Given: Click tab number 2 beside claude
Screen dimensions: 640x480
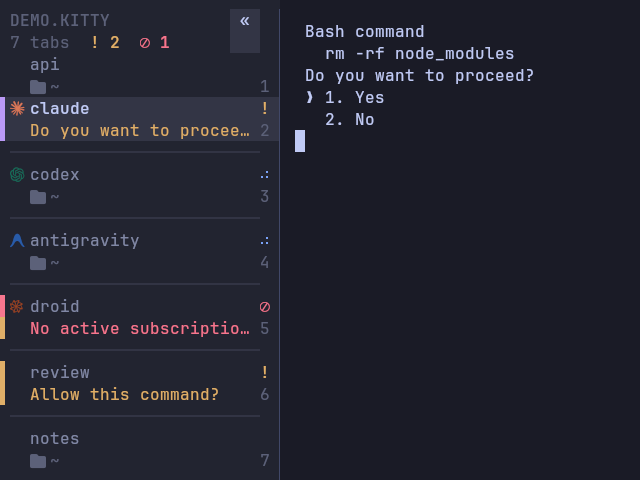Looking at the screenshot, I should coord(264,131).
